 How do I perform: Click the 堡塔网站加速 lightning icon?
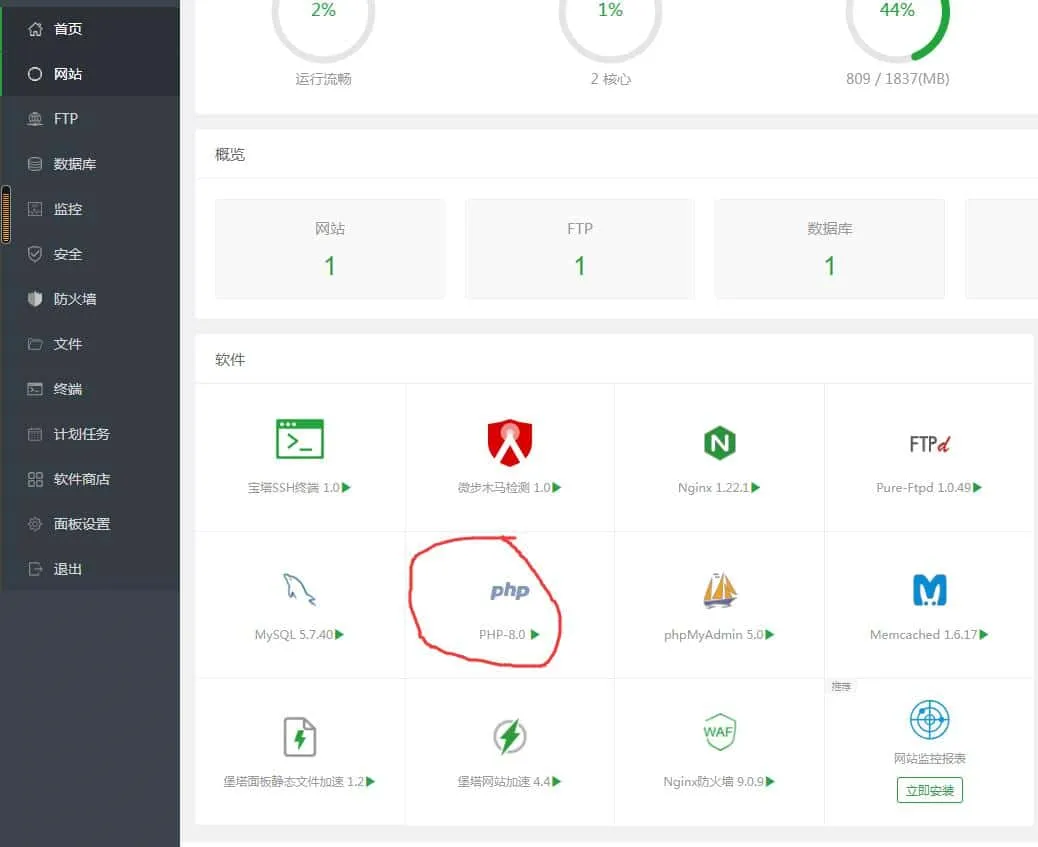[510, 736]
